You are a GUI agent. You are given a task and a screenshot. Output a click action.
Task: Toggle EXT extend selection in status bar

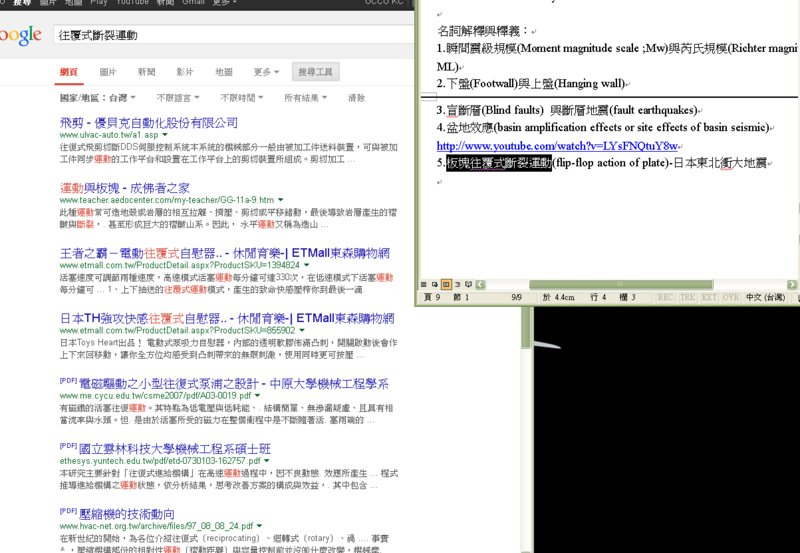click(x=709, y=297)
